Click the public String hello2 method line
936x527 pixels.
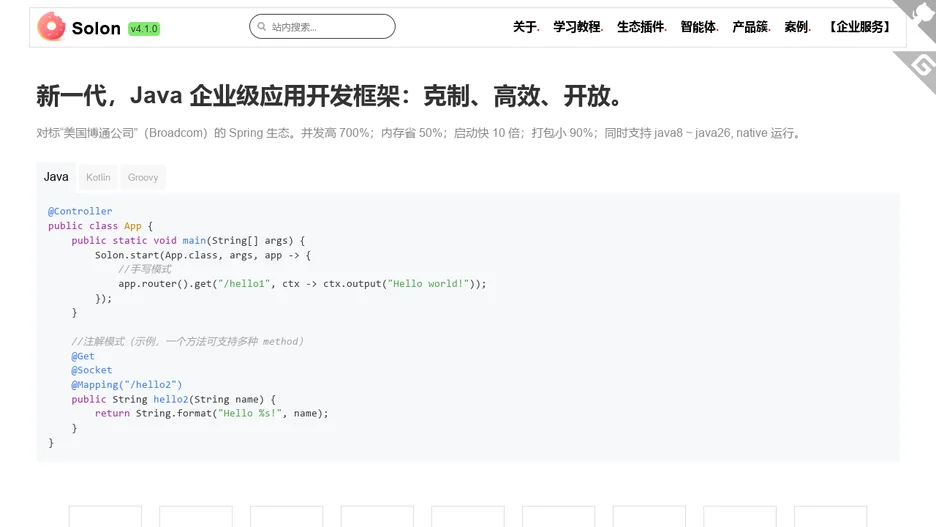point(174,399)
